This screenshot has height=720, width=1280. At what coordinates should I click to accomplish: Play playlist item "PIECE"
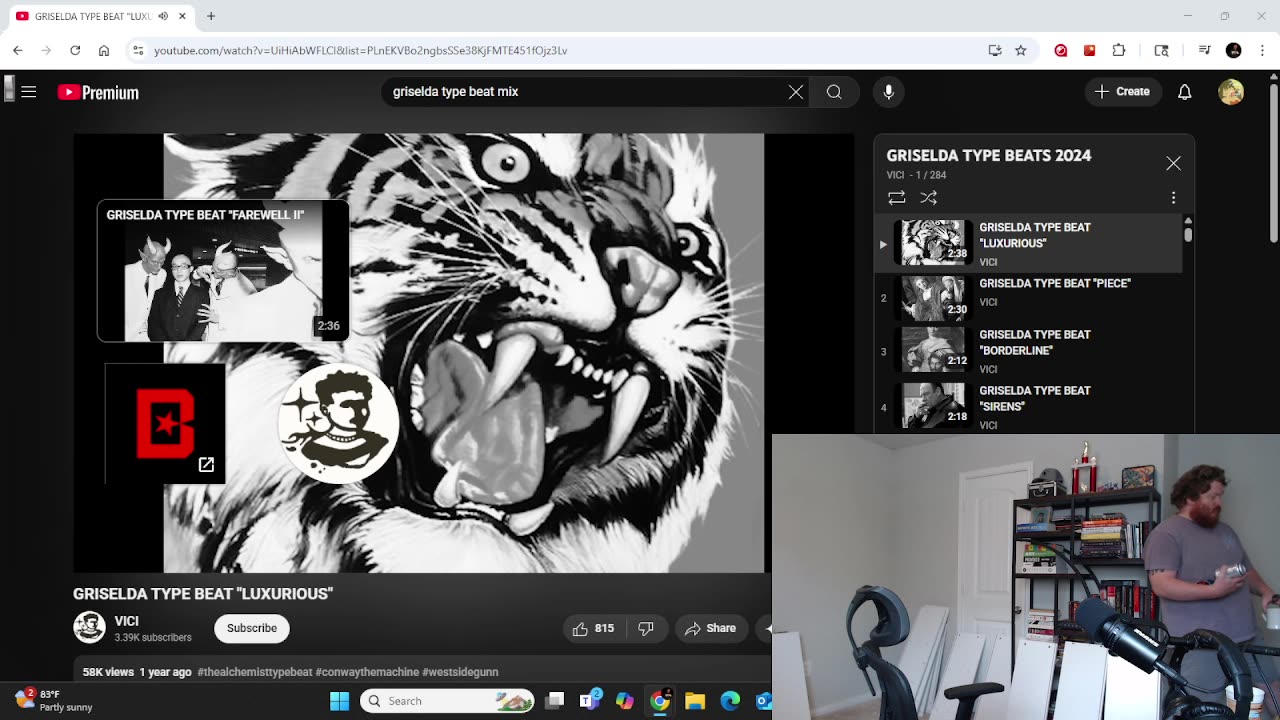point(1028,297)
